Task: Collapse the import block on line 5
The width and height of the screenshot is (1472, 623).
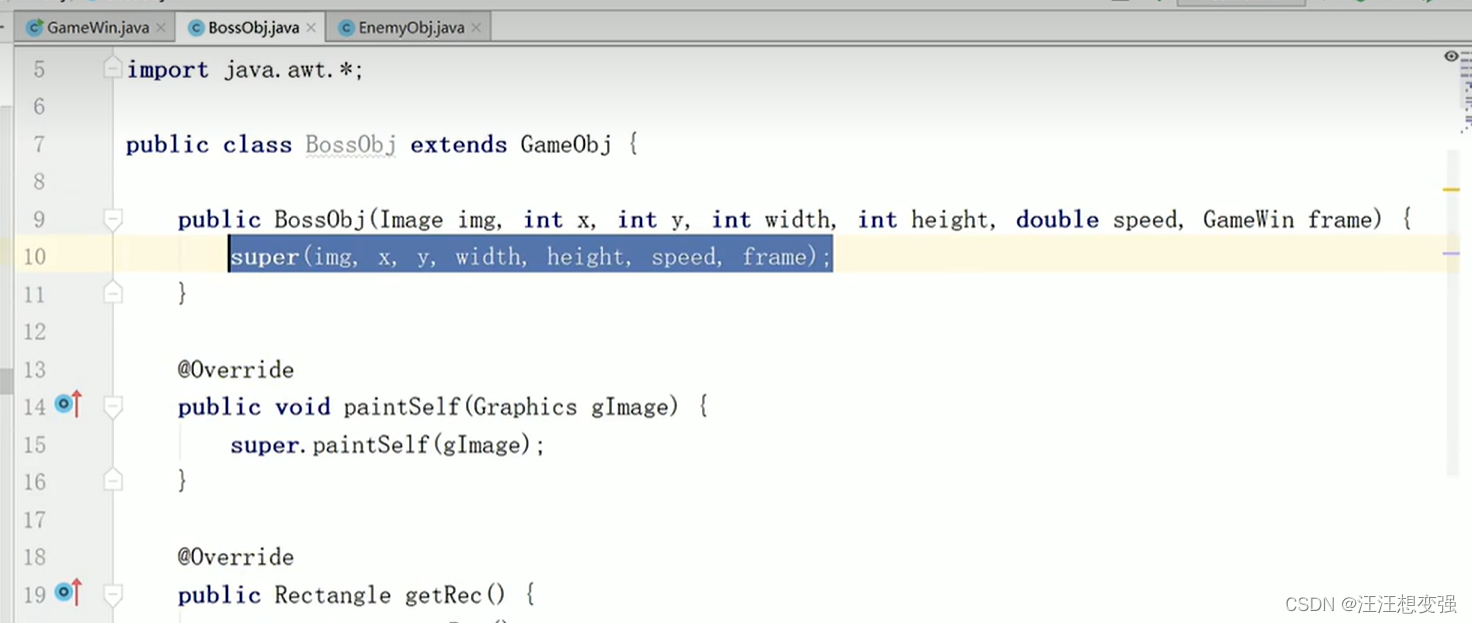Action: [113, 69]
